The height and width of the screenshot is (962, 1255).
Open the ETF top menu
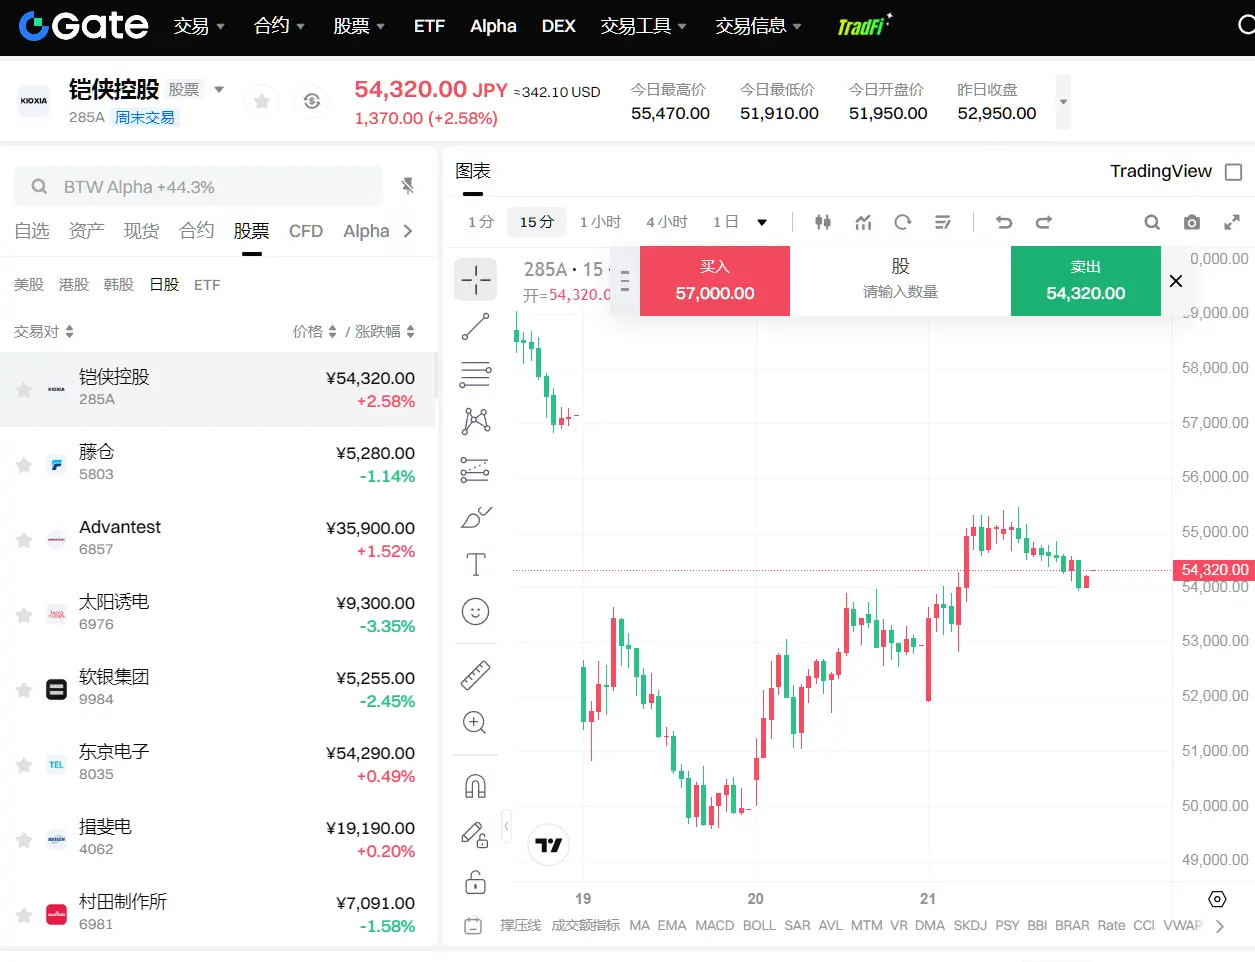[x=429, y=26]
